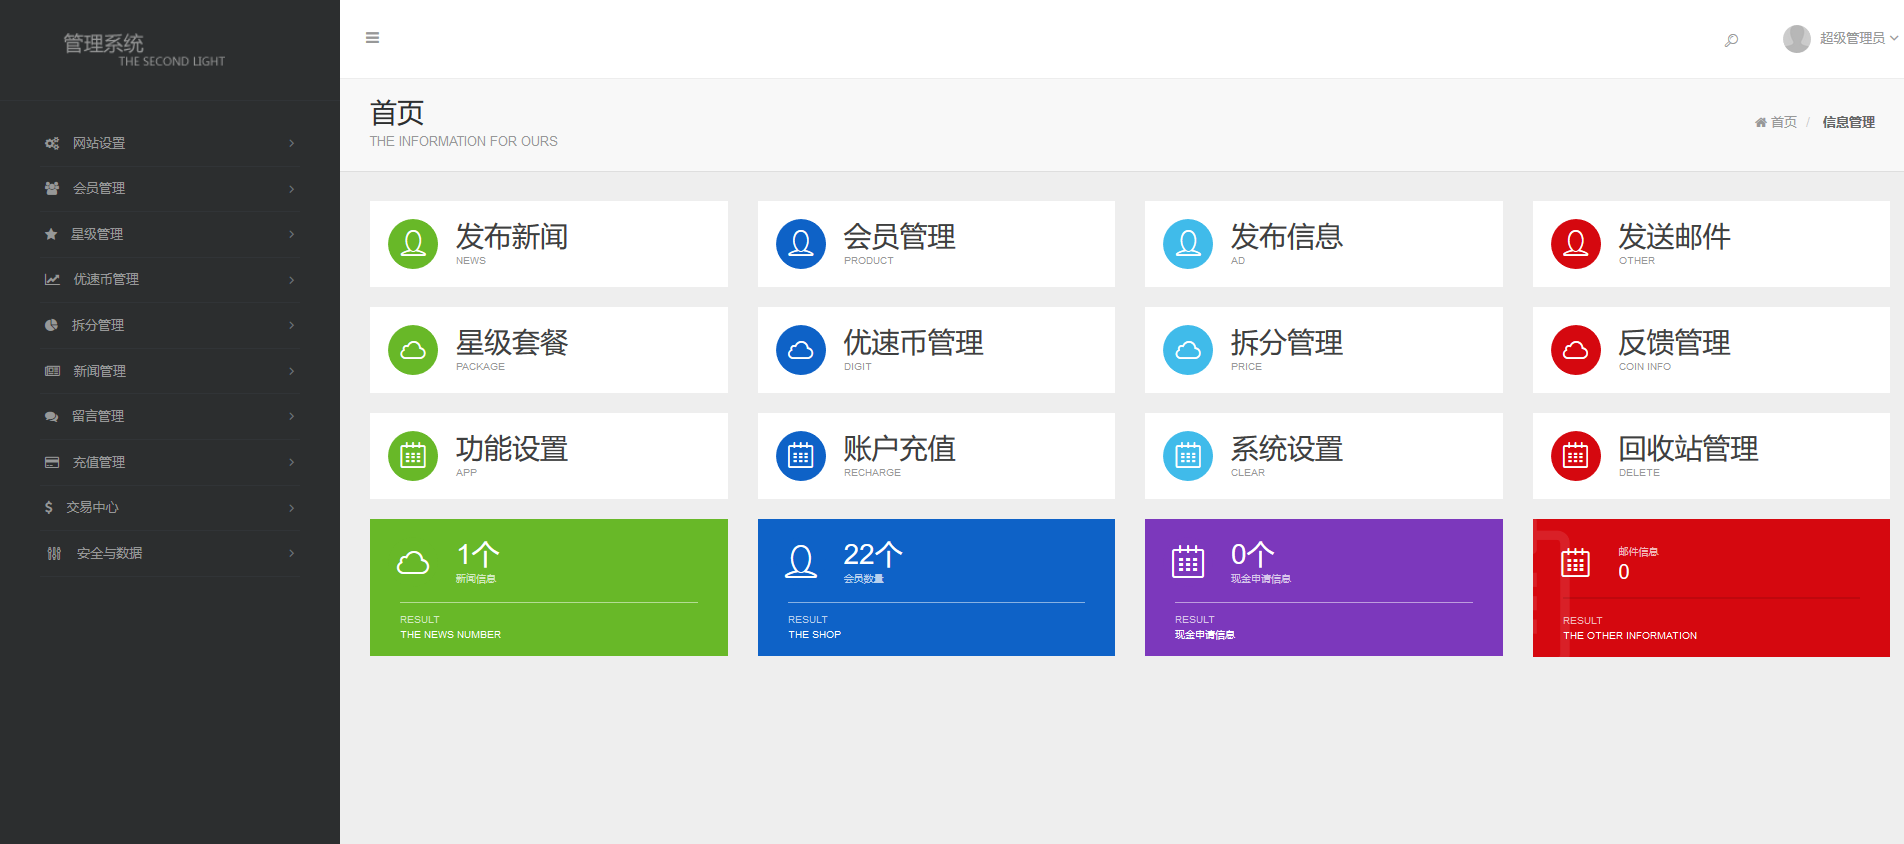Viewport: 1904px width, 844px height.
Task: Open the 系统设置 tile
Action: tap(1286, 450)
